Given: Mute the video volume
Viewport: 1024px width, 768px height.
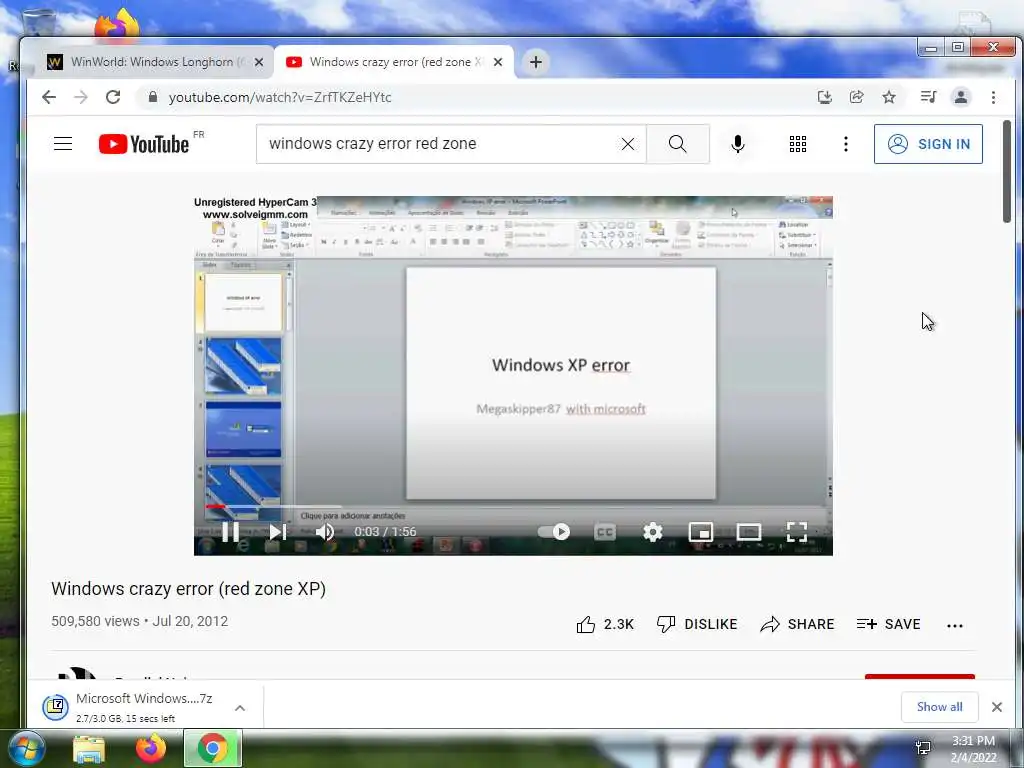Looking at the screenshot, I should click(325, 532).
